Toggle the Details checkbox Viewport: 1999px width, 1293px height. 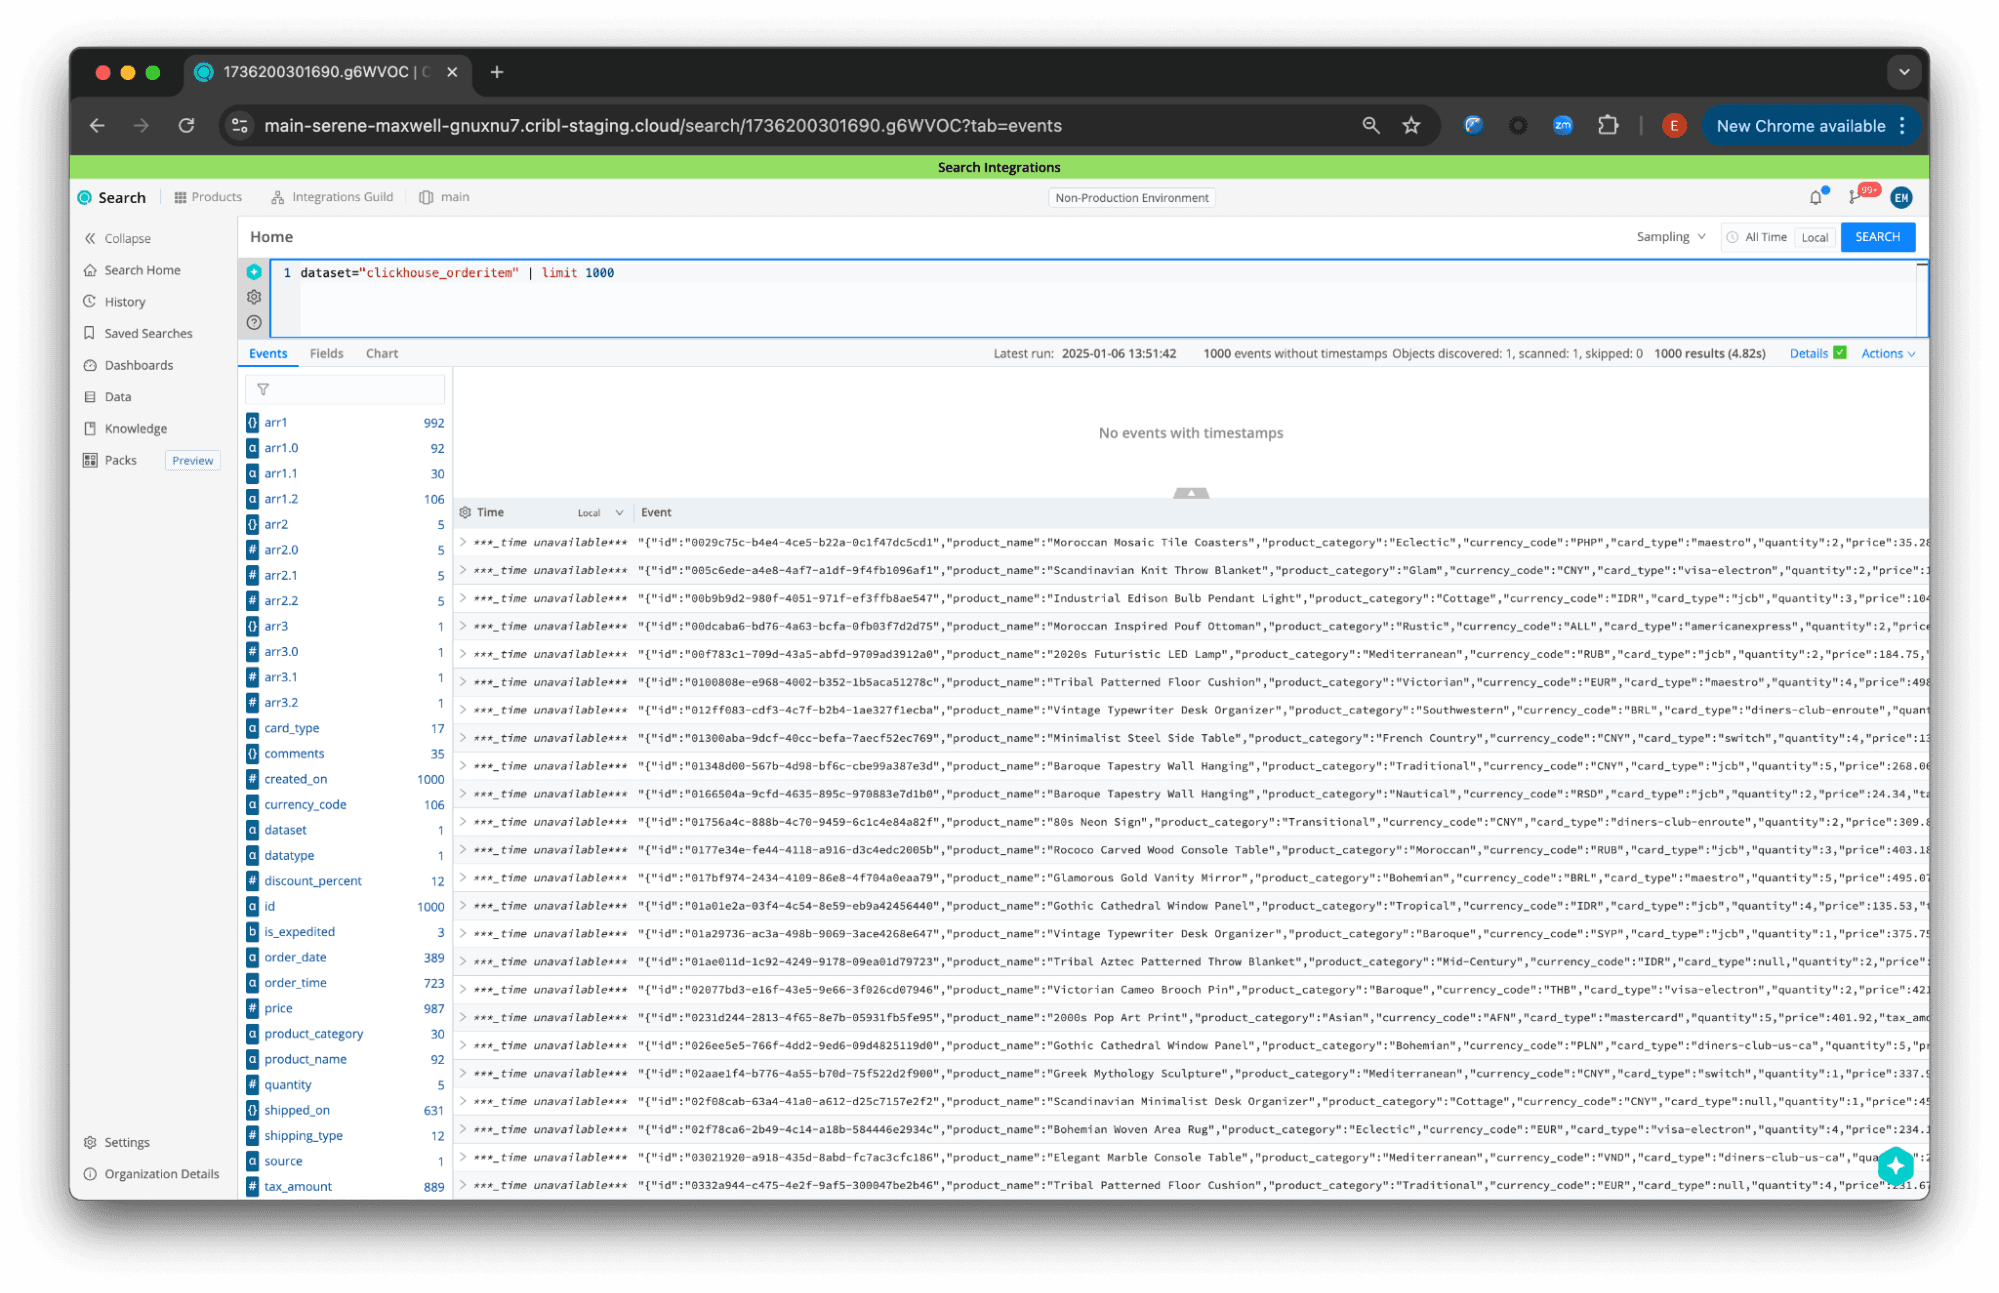click(1840, 353)
